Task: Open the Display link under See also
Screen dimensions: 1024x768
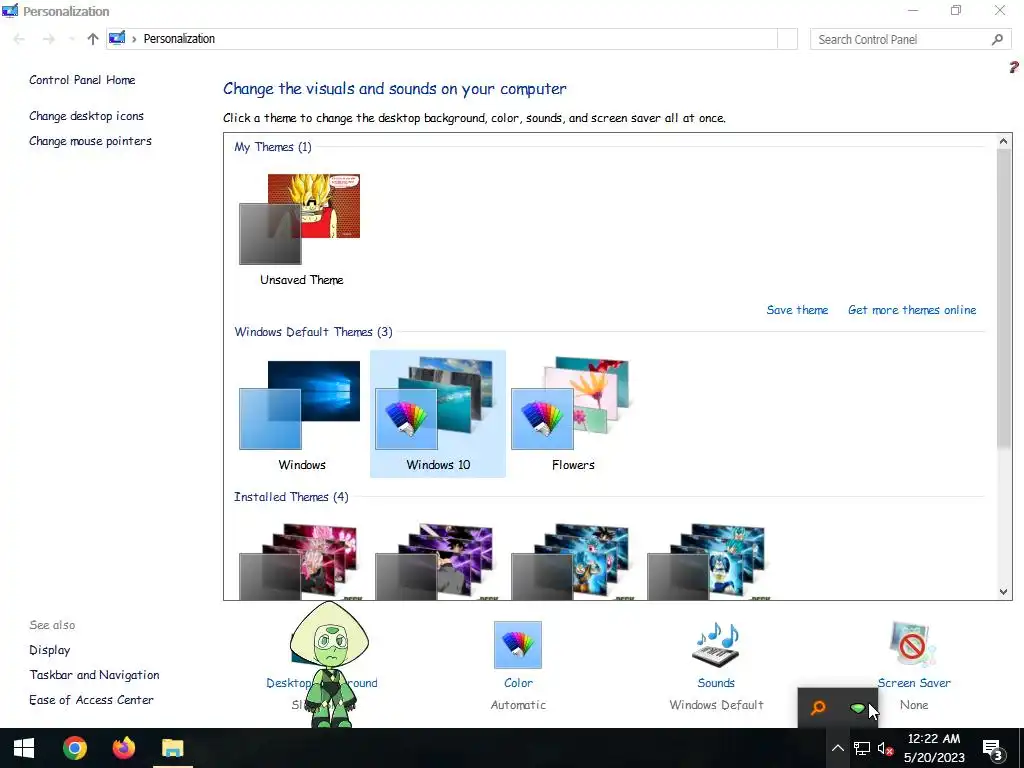Action: (x=50, y=650)
